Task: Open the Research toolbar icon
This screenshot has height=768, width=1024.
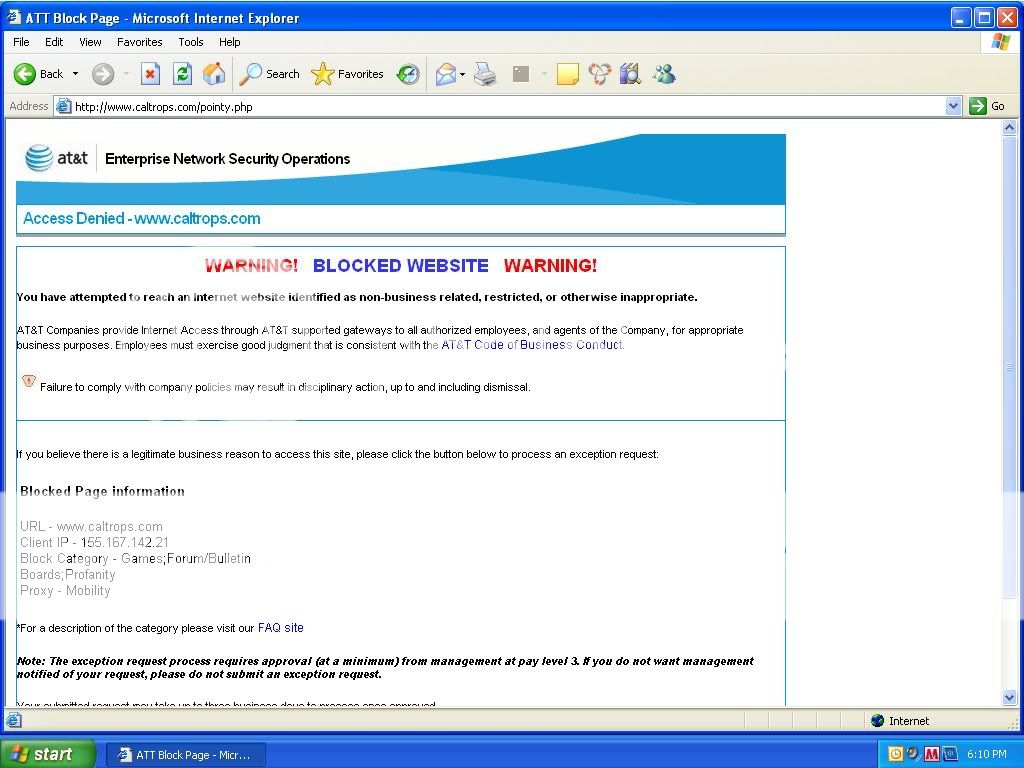Action: [x=630, y=74]
